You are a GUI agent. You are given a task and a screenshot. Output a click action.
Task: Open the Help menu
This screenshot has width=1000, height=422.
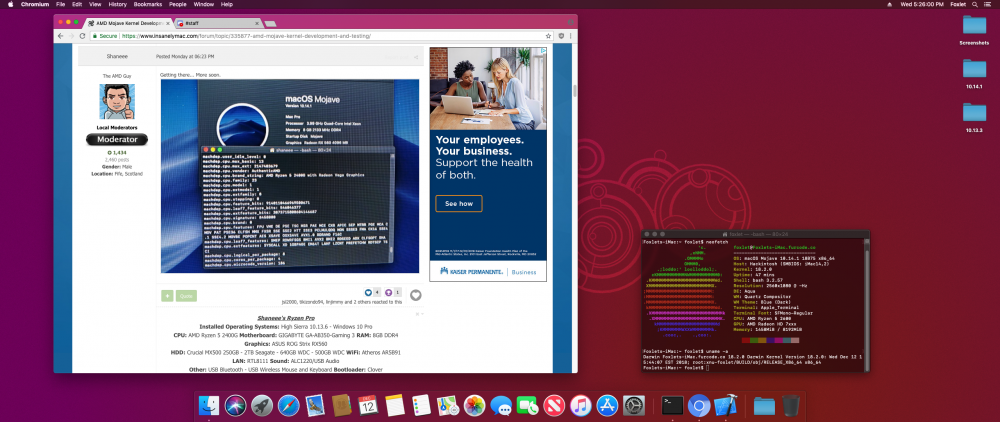tap(226, 4)
